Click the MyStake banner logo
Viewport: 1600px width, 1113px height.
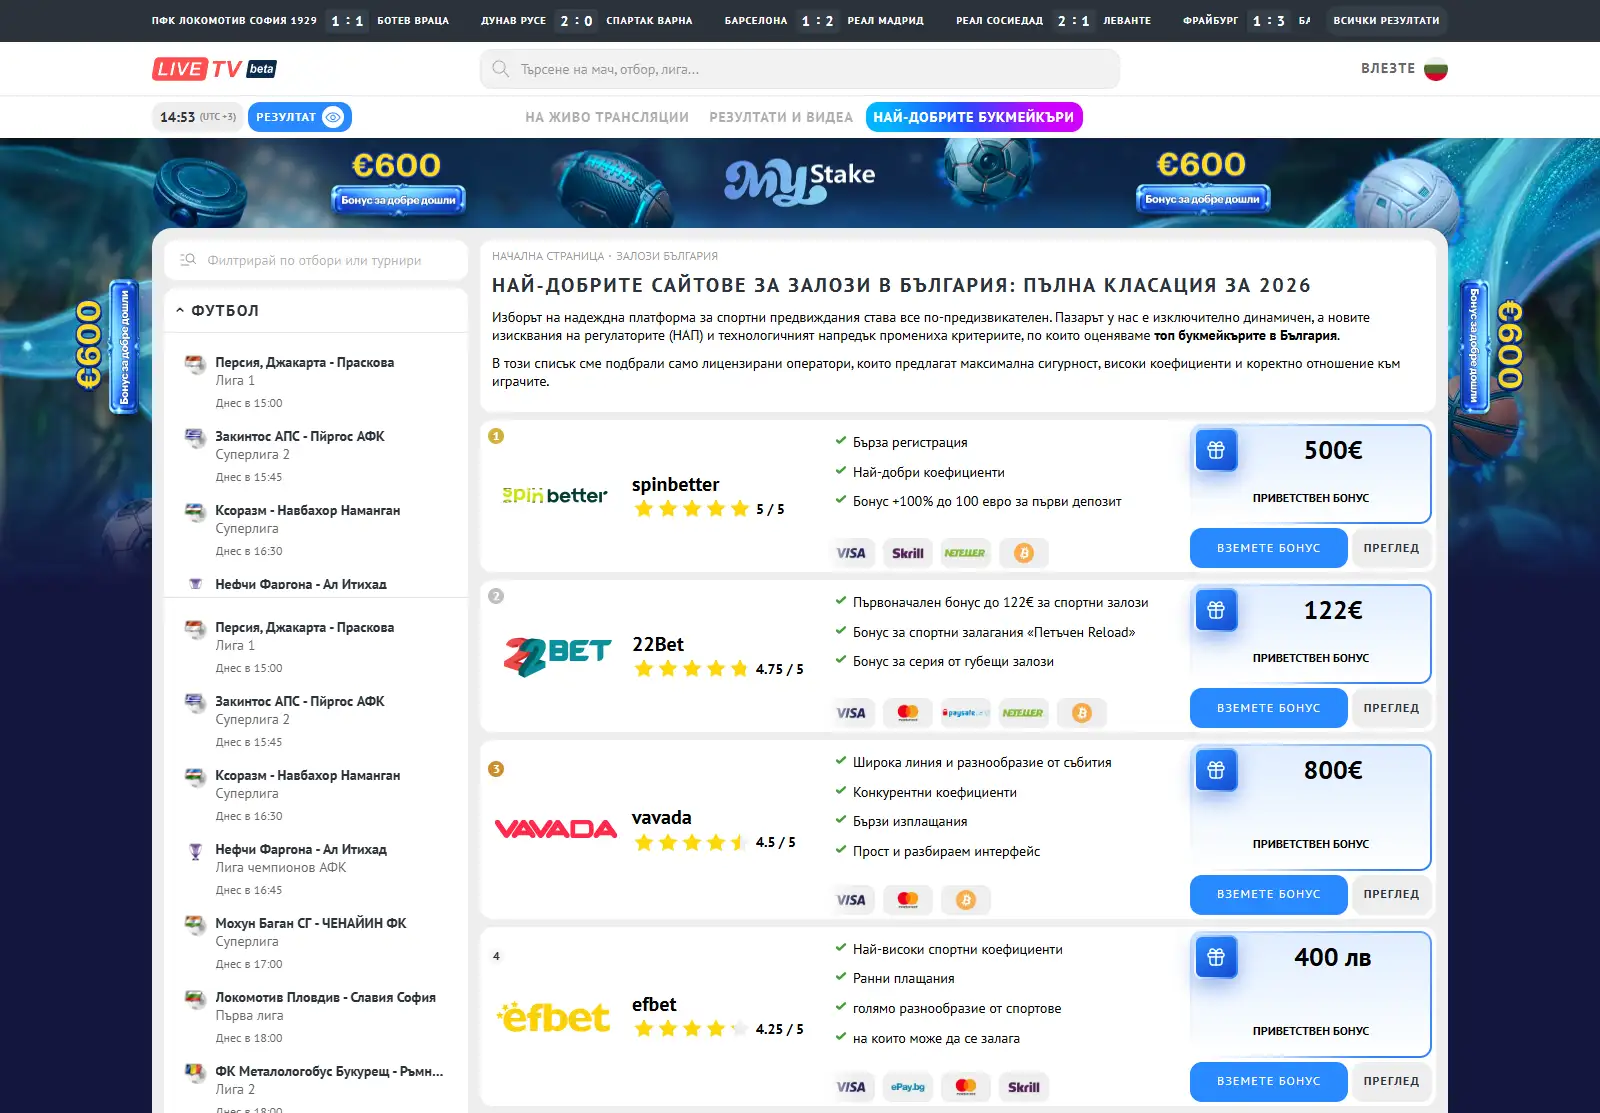click(800, 180)
